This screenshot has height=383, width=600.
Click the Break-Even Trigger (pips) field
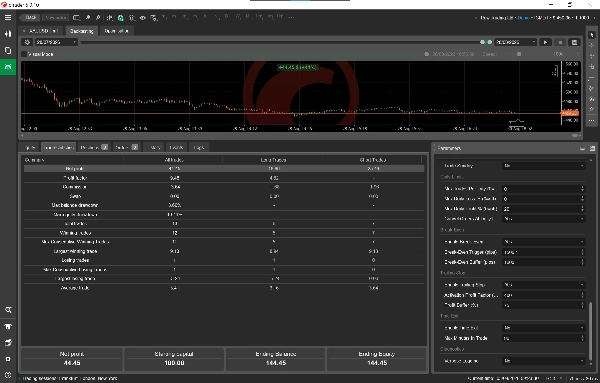tap(543, 252)
